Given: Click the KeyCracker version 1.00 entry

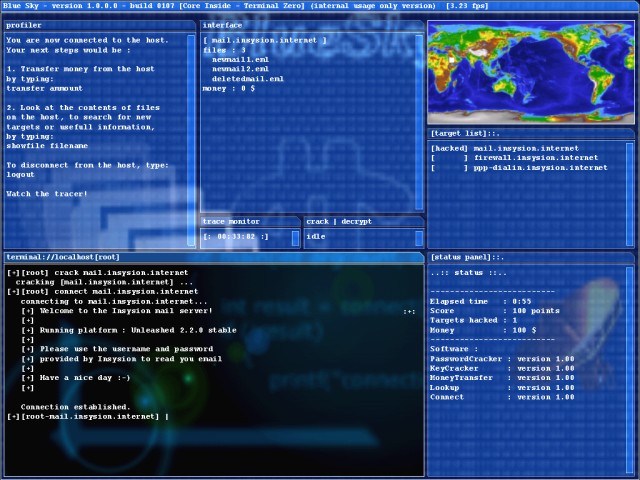Looking at the screenshot, I should 502,369.
